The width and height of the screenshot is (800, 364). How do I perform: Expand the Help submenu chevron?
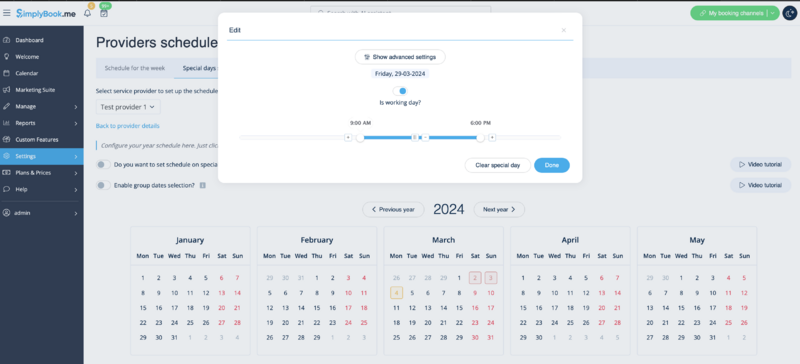tap(76, 189)
